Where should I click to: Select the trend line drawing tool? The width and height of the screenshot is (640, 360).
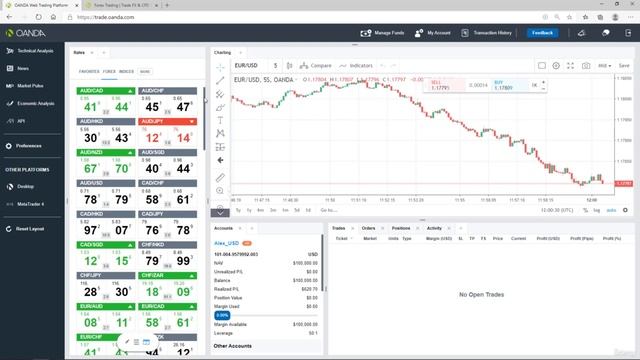coord(220,80)
